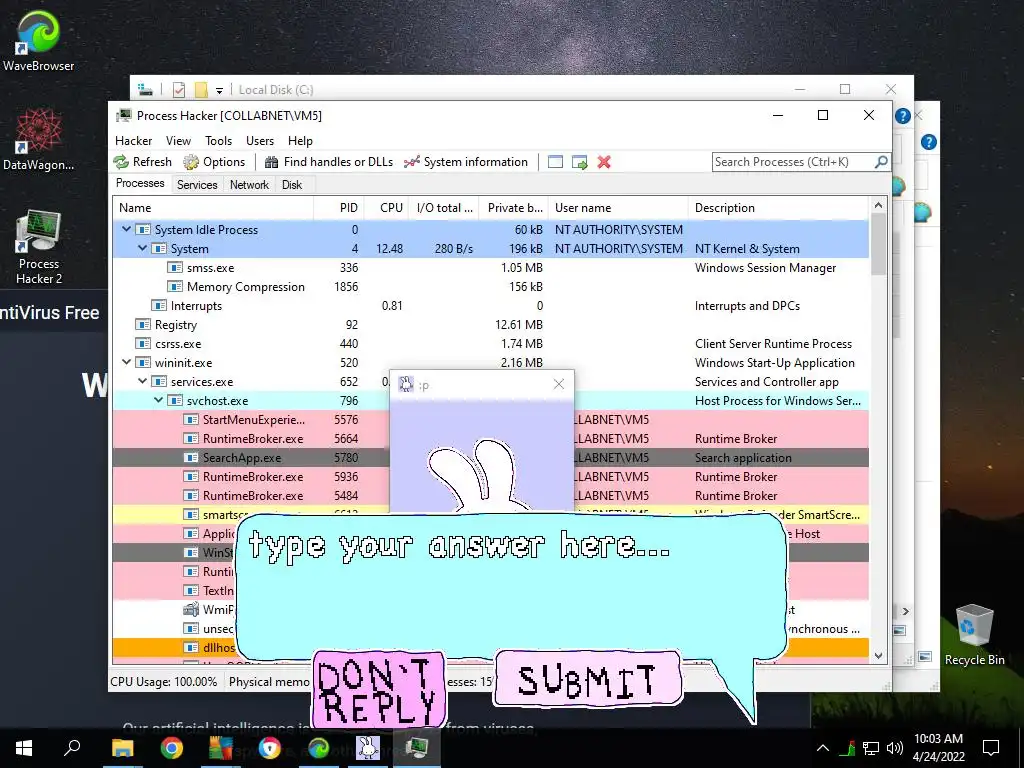Sort by the CPU column header

pos(387,208)
